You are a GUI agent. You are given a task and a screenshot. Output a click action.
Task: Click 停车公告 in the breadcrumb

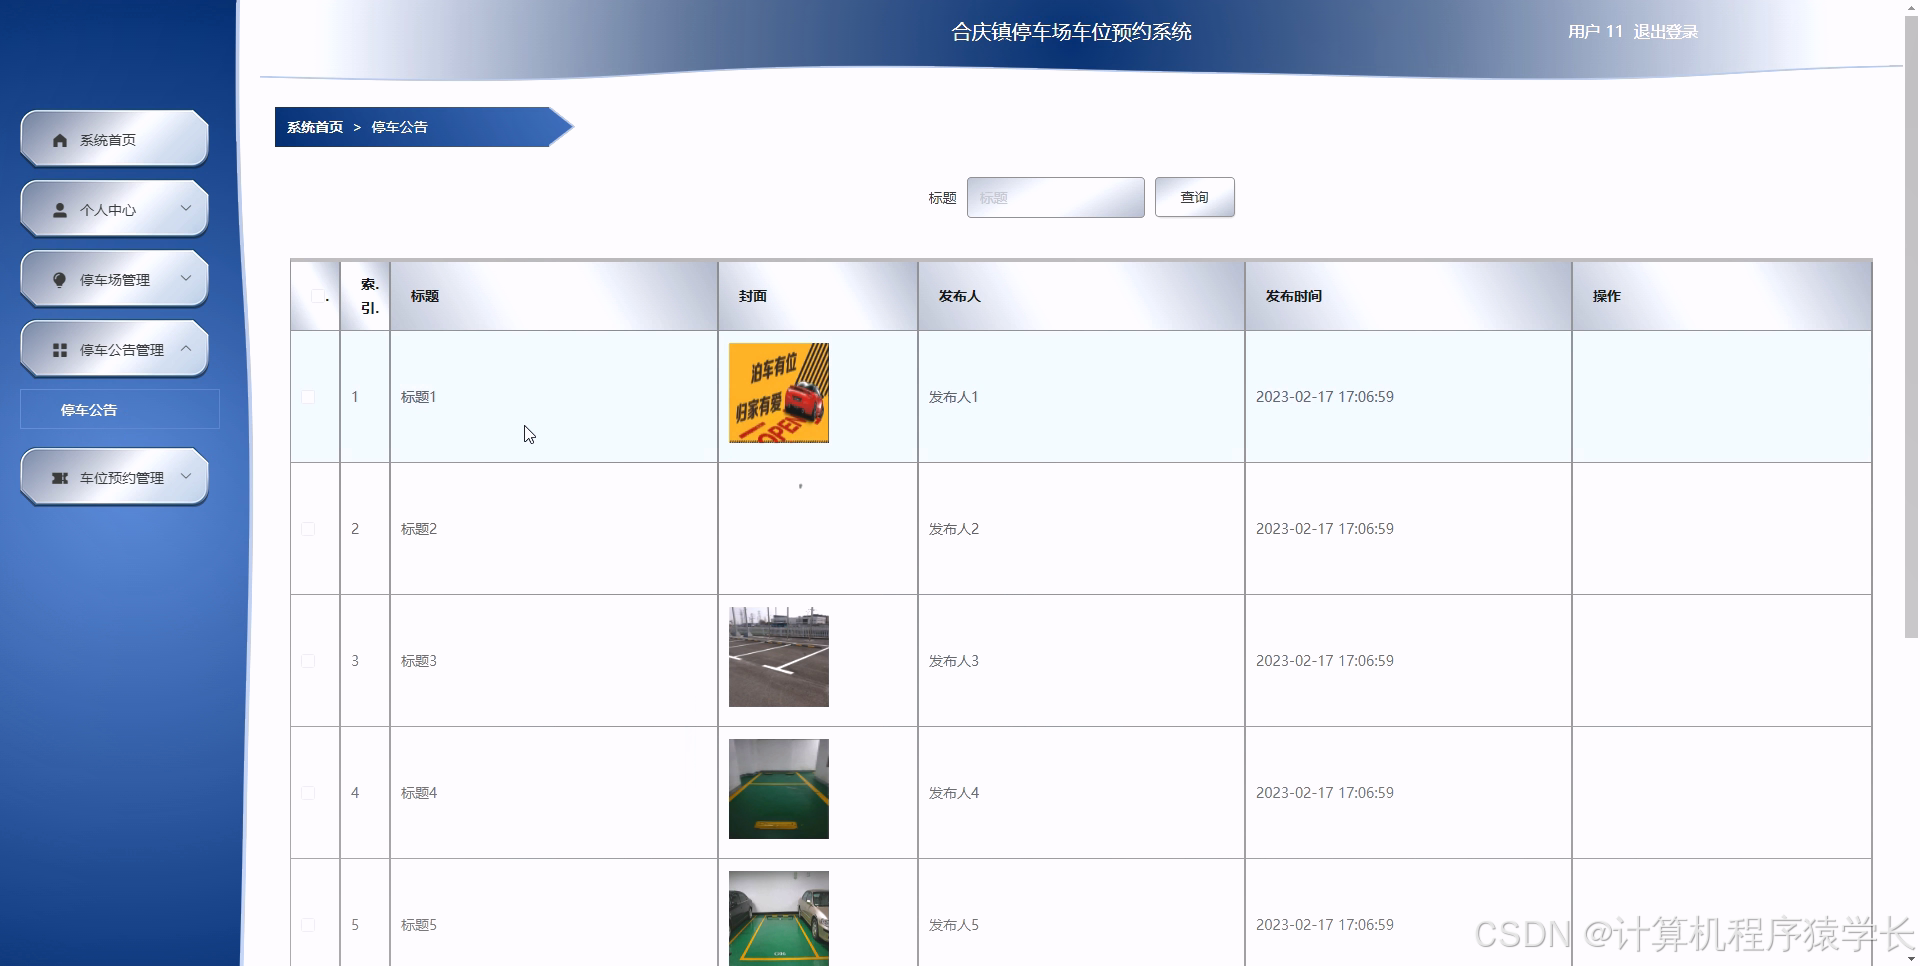pos(399,127)
